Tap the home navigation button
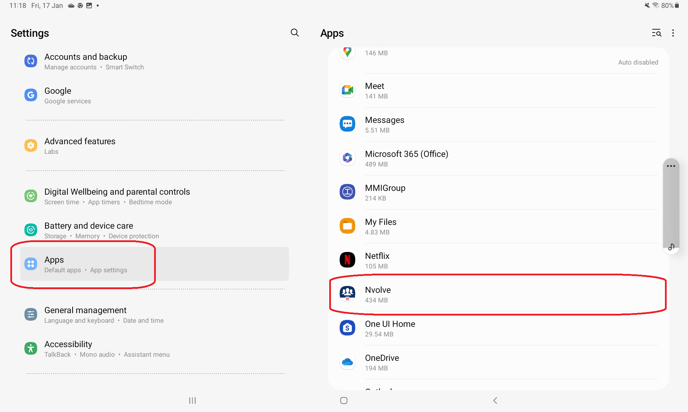 (x=344, y=401)
